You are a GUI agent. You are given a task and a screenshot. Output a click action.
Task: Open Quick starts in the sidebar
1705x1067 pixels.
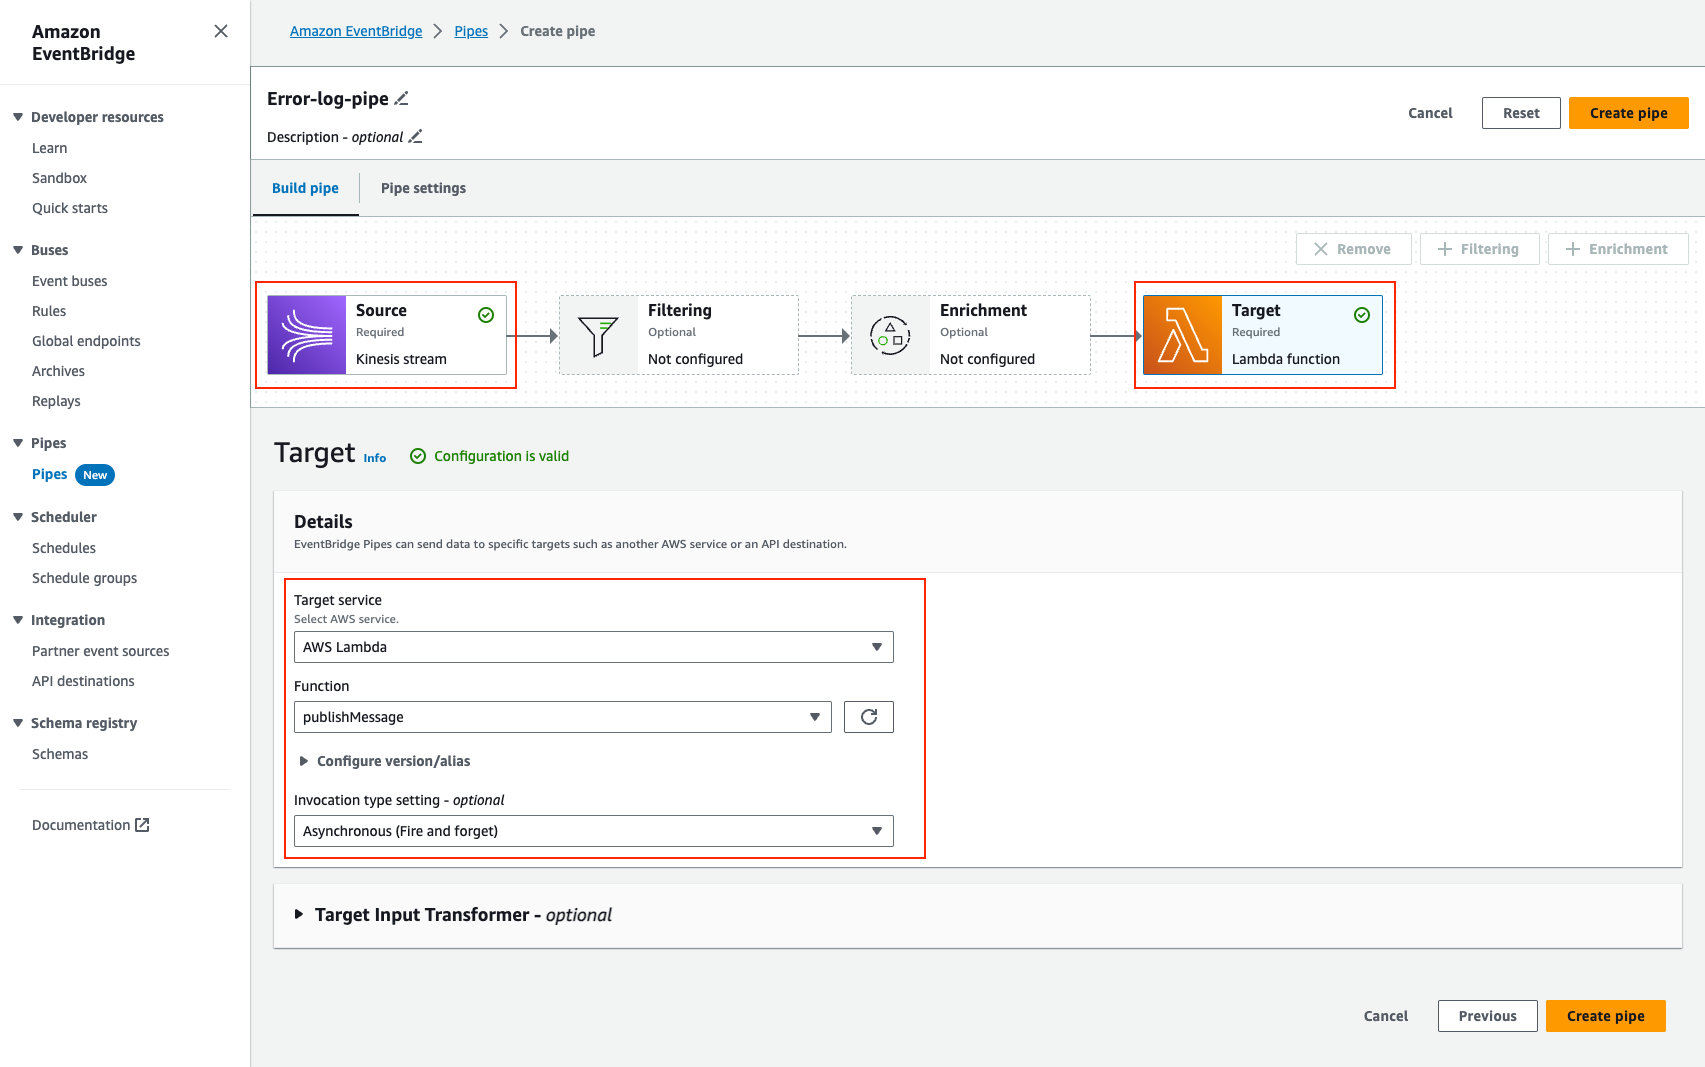click(x=70, y=208)
